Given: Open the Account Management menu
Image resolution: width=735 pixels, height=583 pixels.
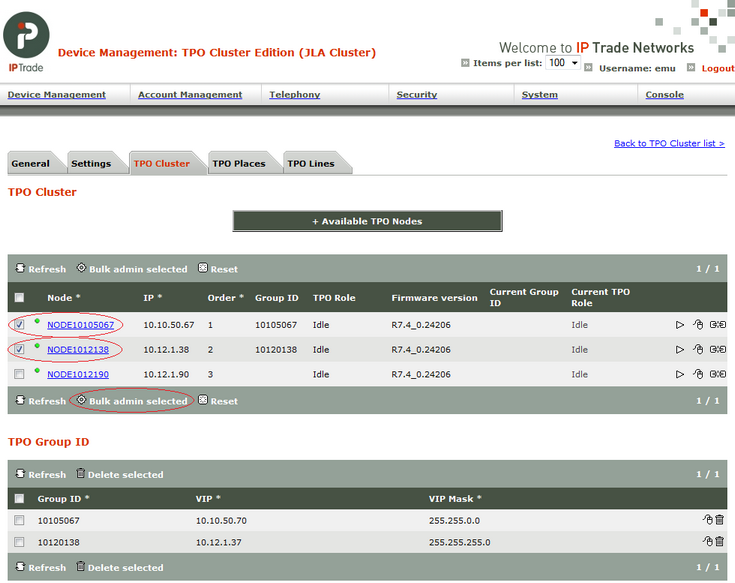Looking at the screenshot, I should (x=190, y=95).
